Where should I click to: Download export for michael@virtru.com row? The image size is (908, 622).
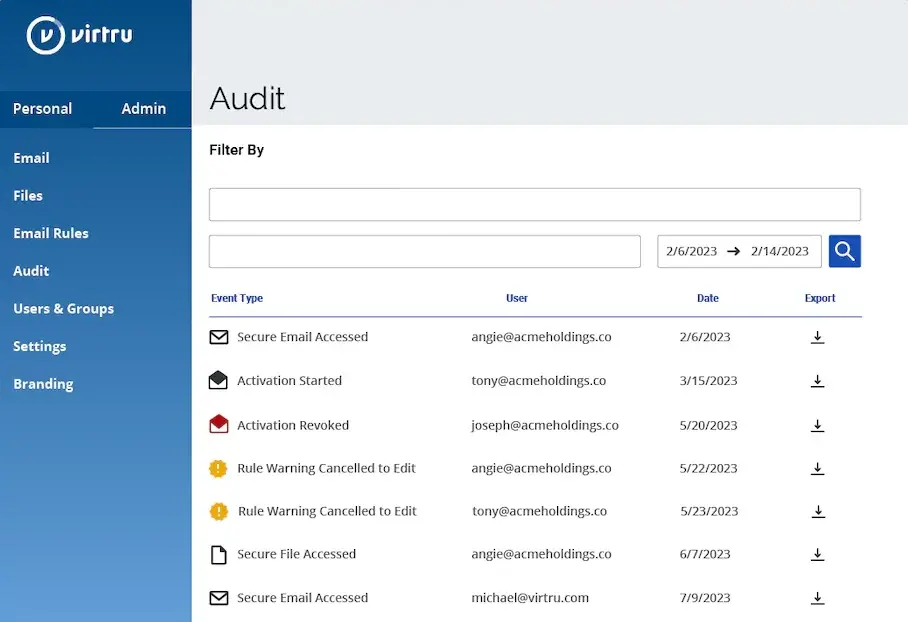[x=817, y=598]
